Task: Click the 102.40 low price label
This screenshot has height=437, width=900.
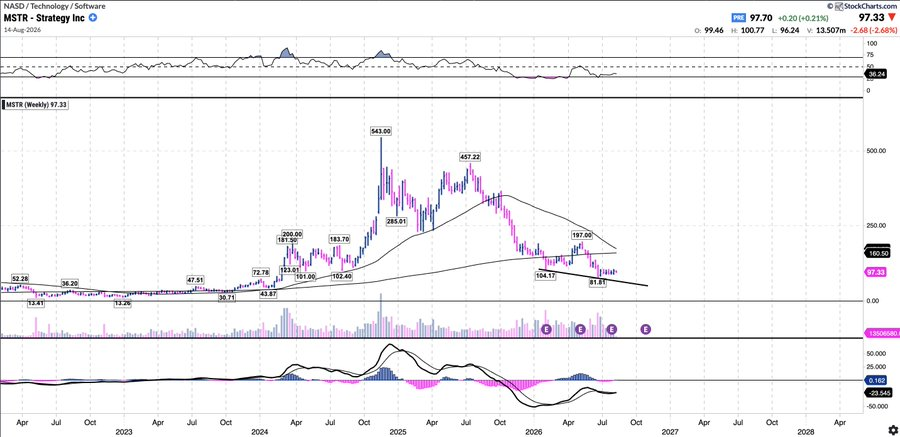Action: [x=342, y=276]
